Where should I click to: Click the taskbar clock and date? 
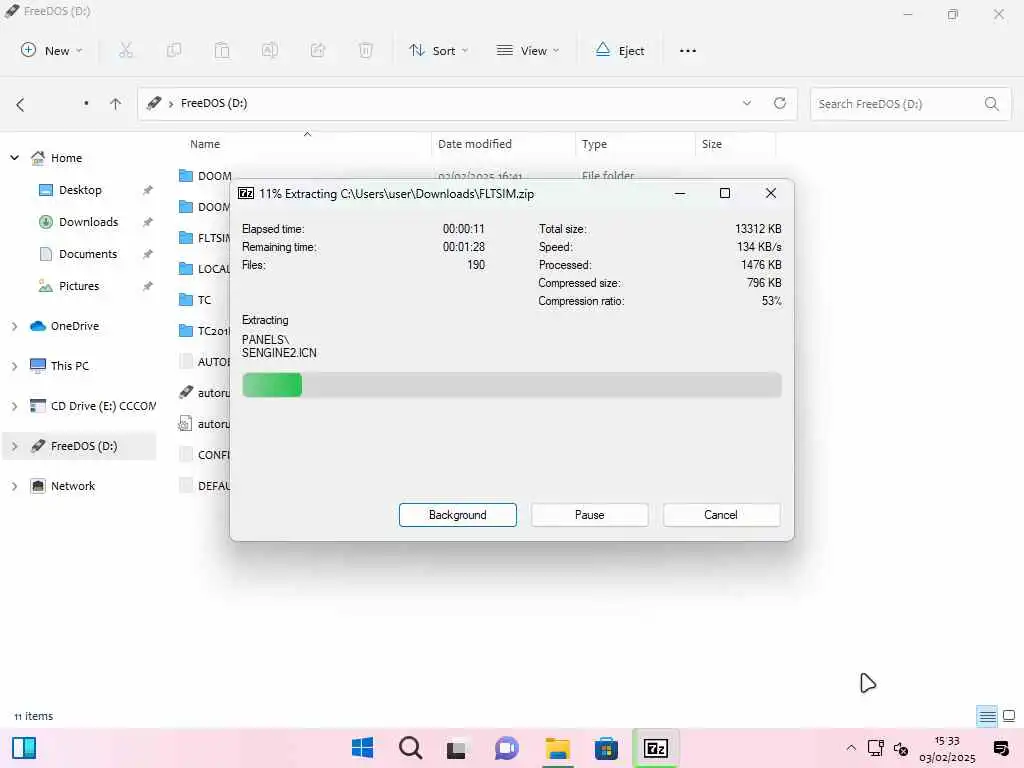(947, 749)
